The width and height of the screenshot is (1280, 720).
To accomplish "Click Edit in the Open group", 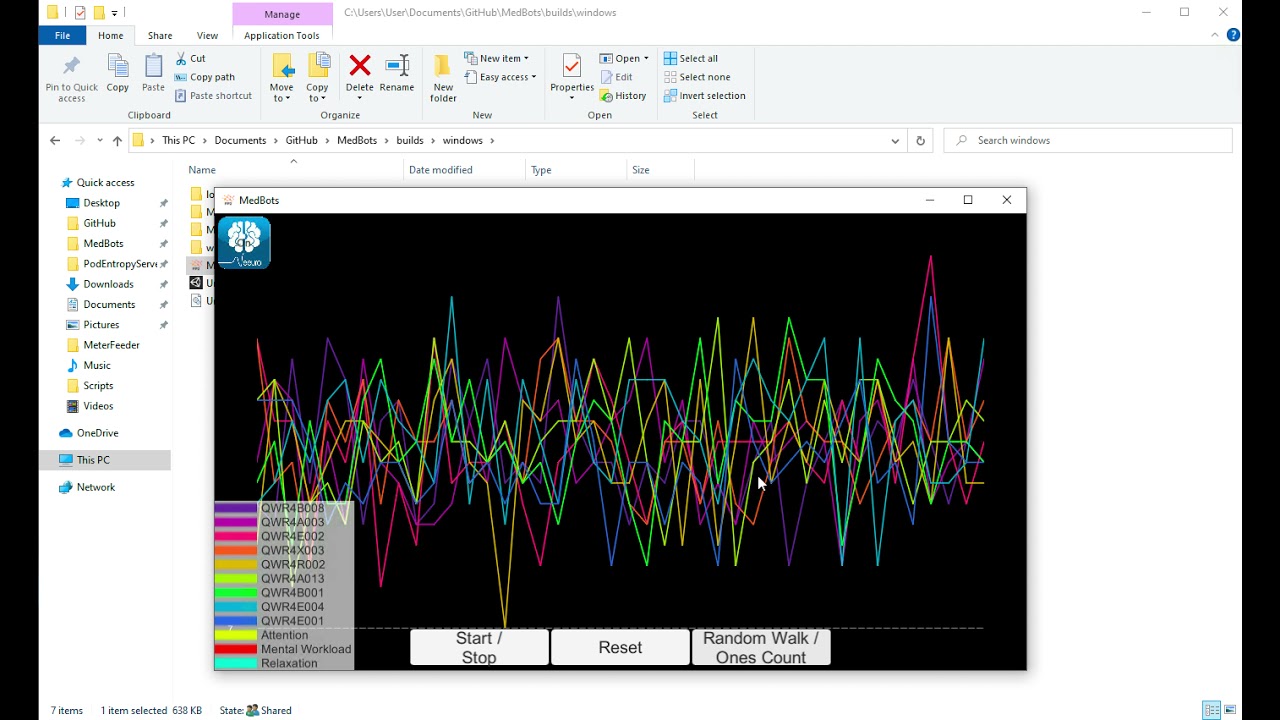I will point(616,77).
